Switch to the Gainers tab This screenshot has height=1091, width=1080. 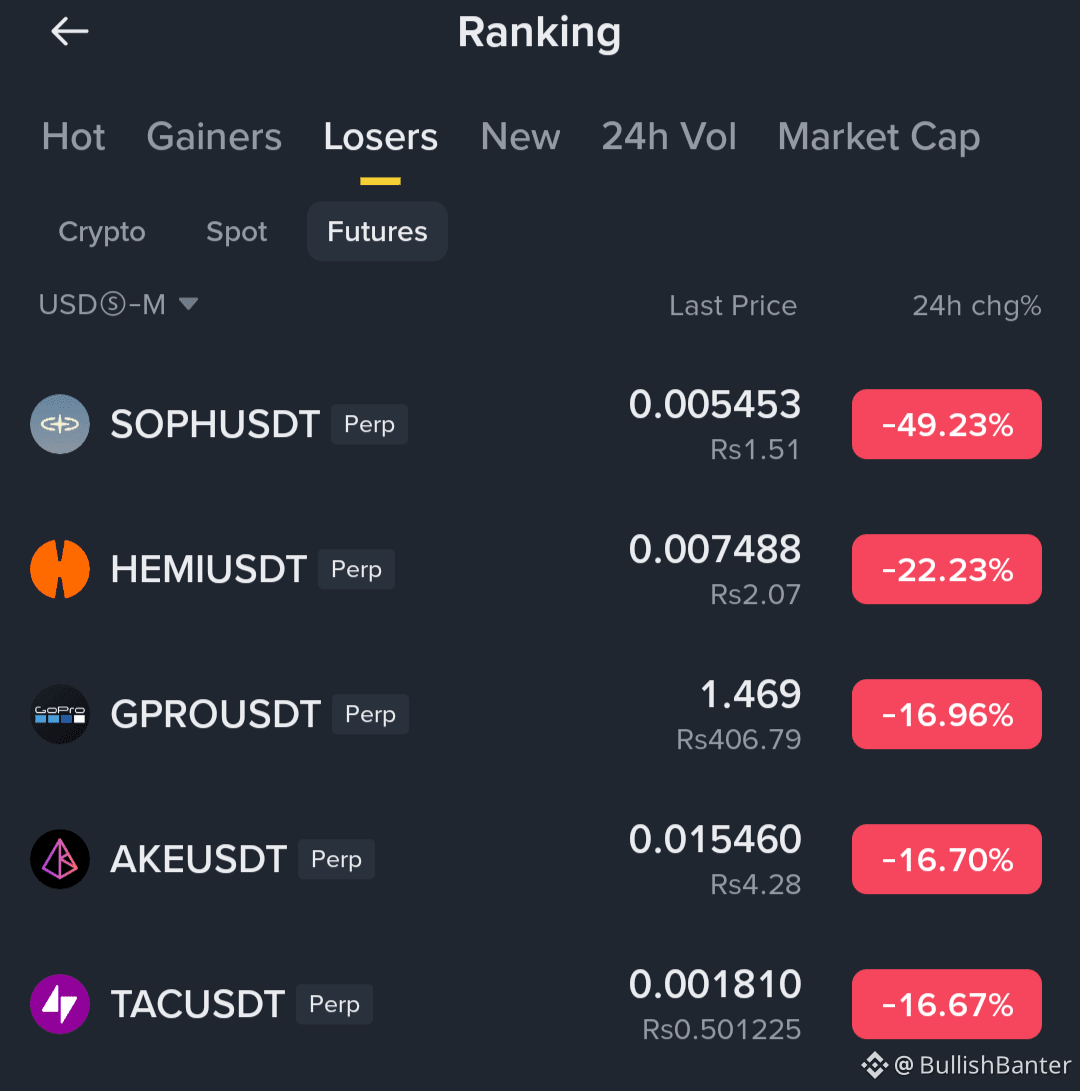214,136
